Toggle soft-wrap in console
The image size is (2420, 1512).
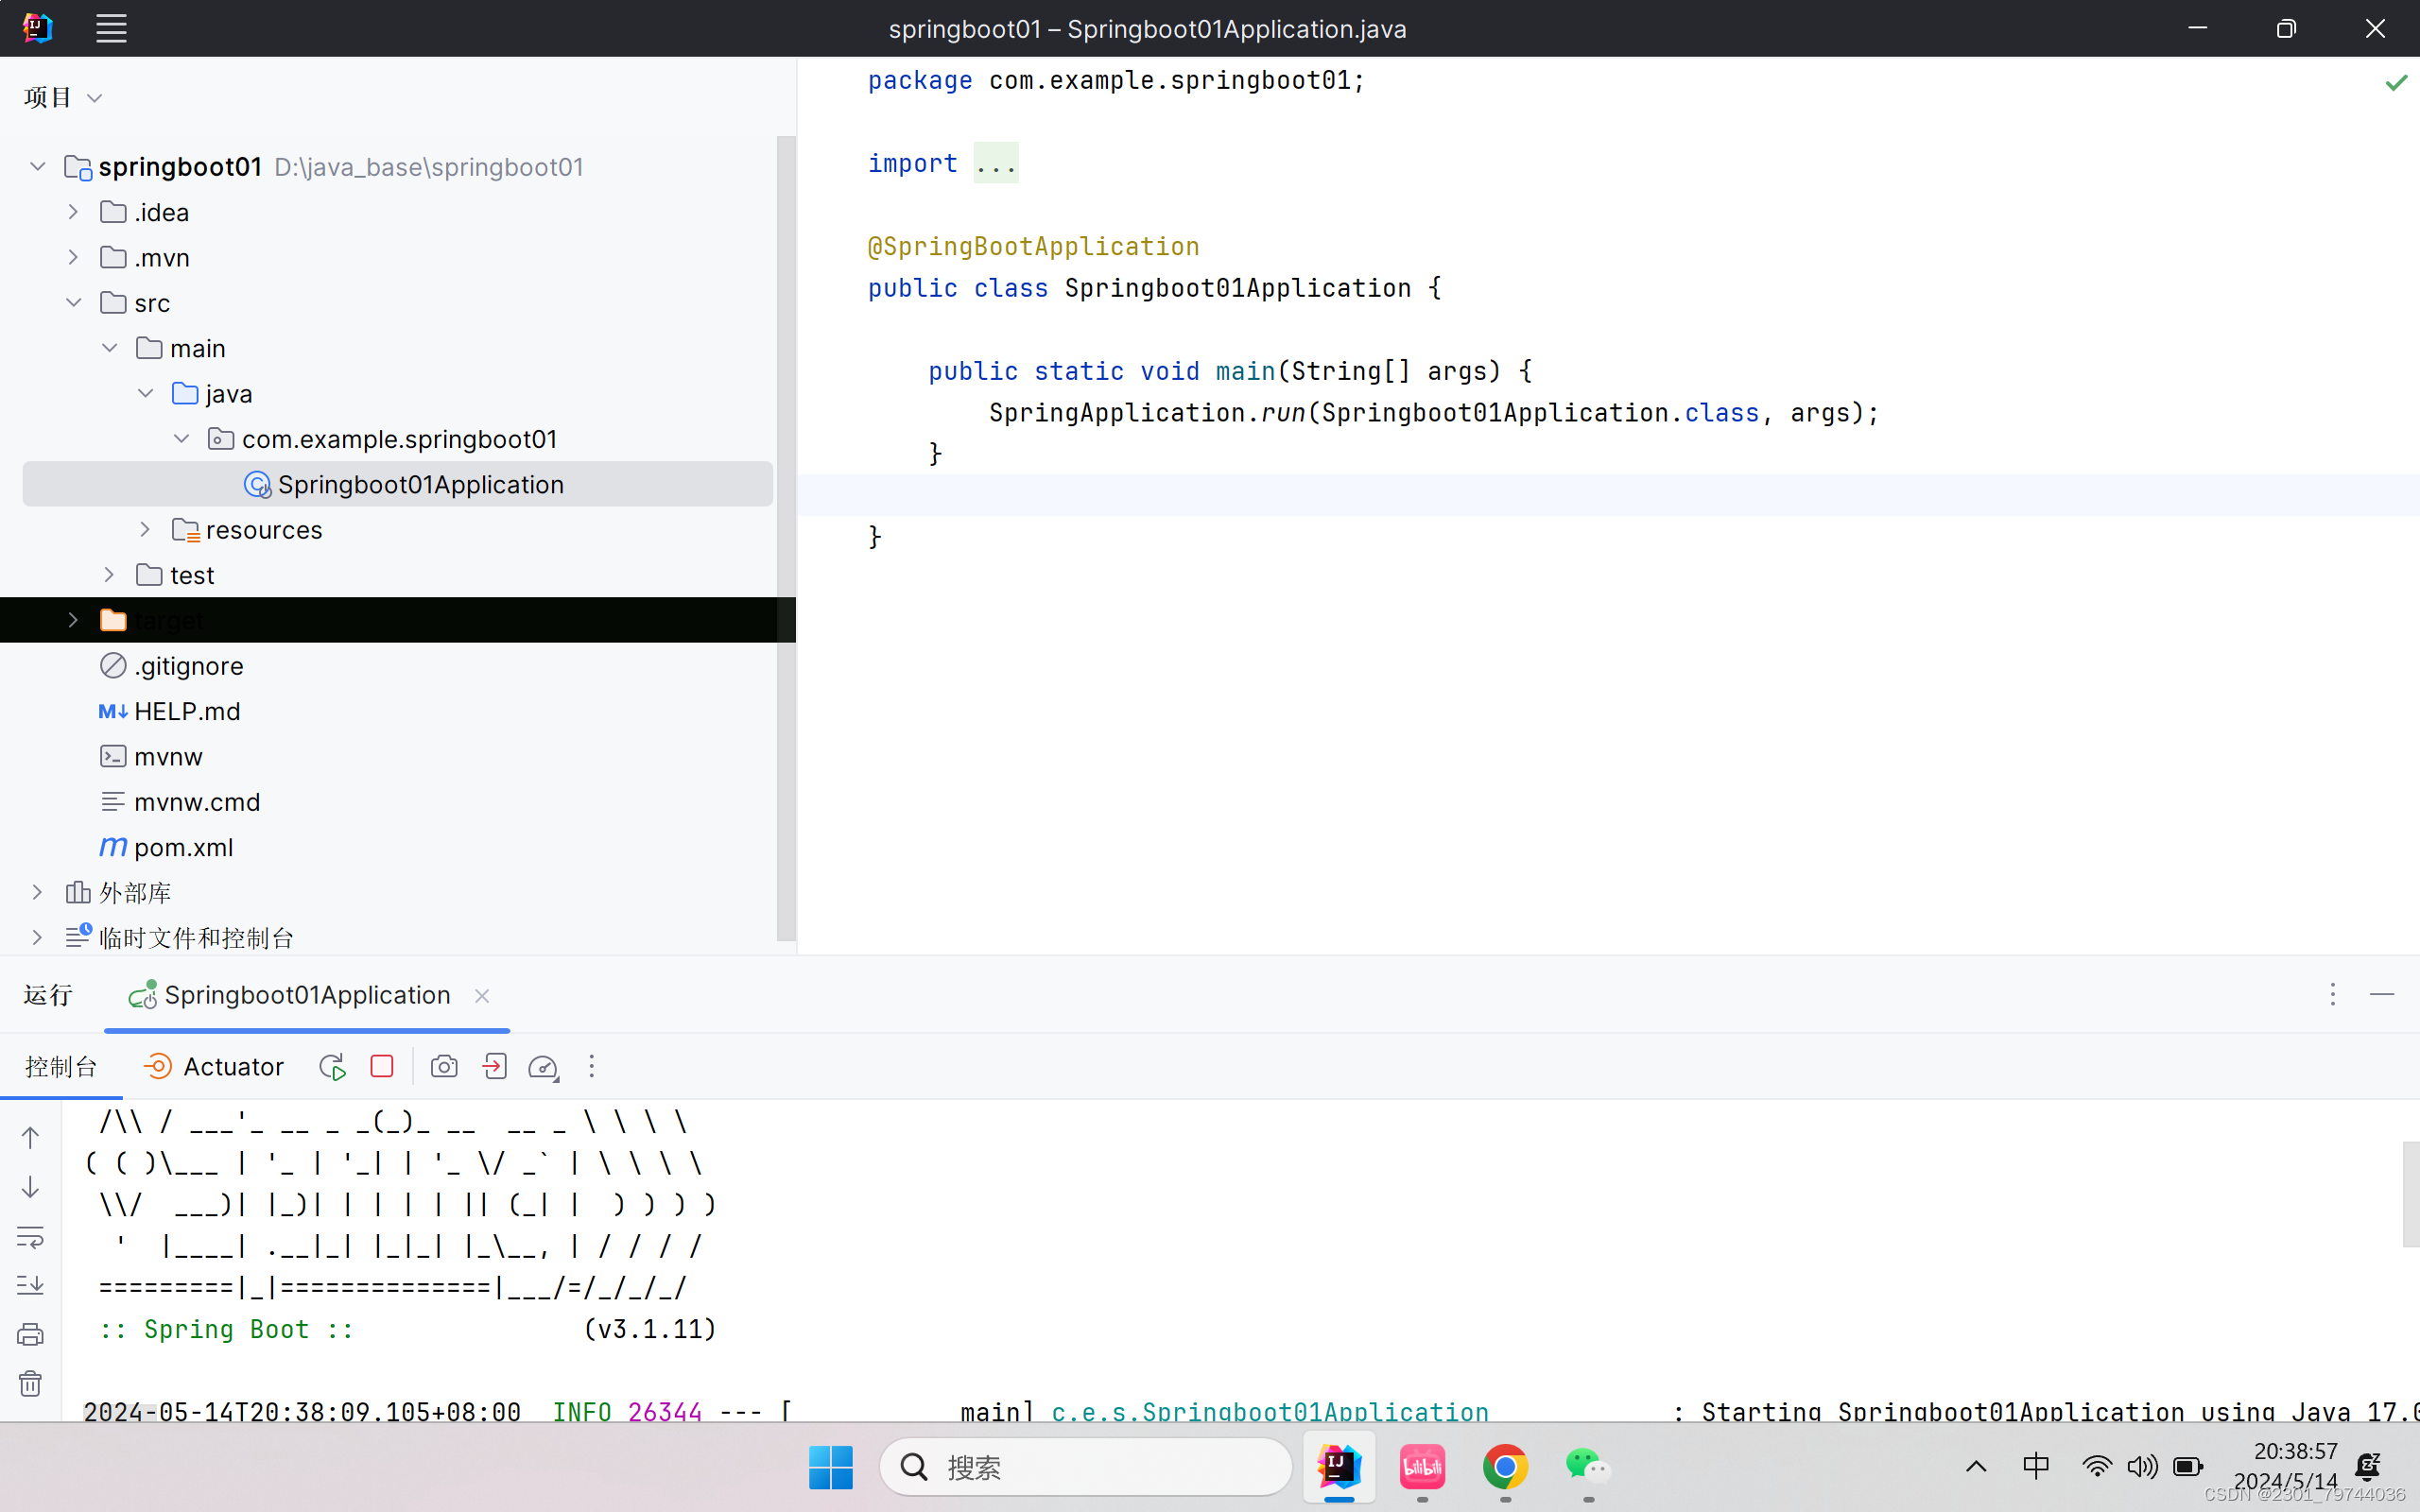click(30, 1237)
